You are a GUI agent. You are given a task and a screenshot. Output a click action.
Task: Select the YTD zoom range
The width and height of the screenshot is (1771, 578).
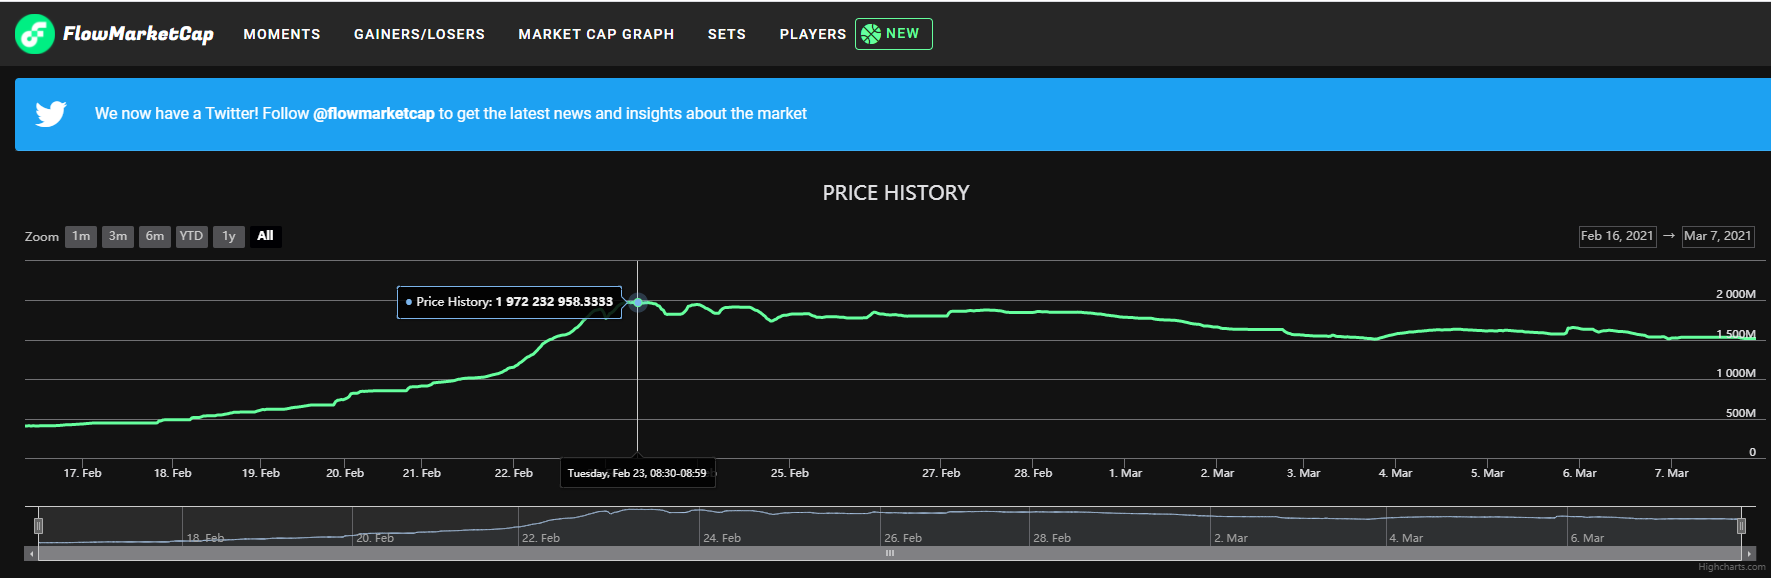(x=191, y=237)
